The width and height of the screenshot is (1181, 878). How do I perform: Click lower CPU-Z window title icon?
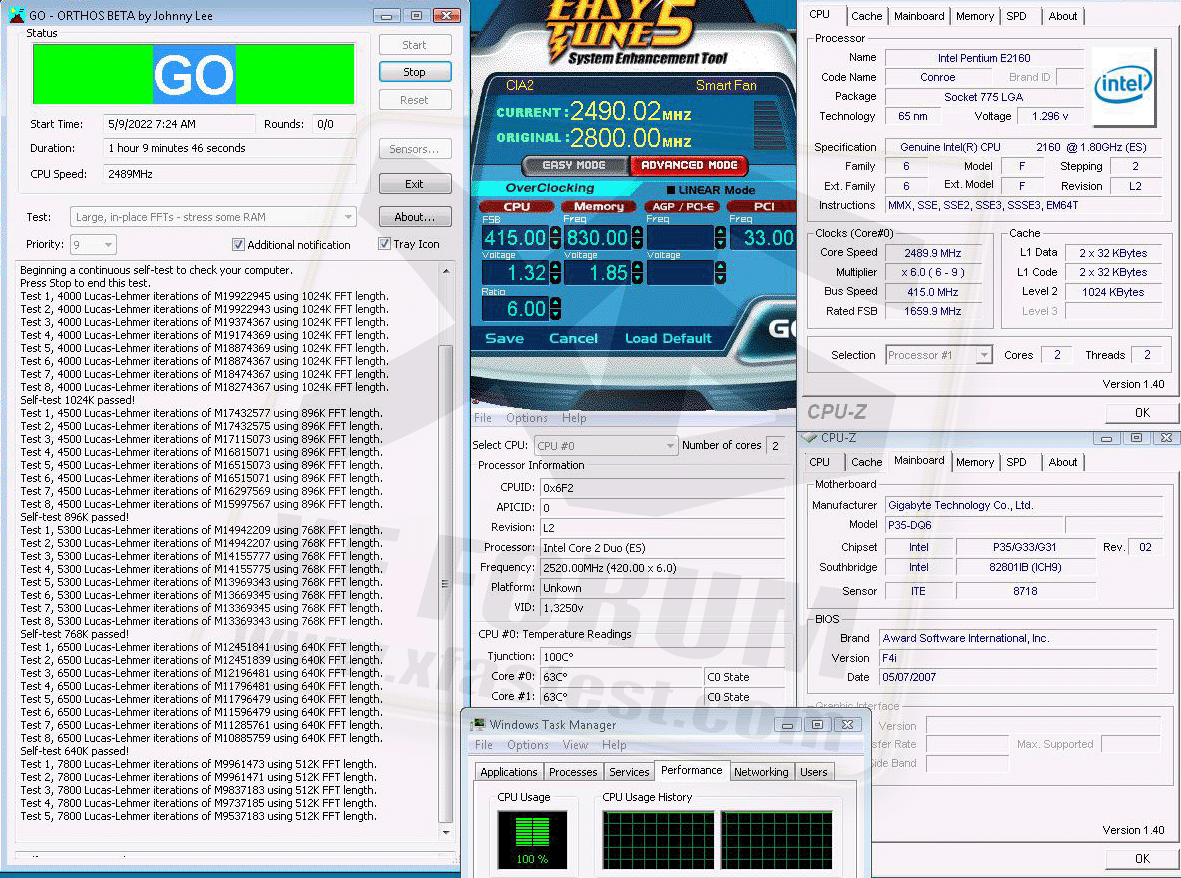[809, 437]
